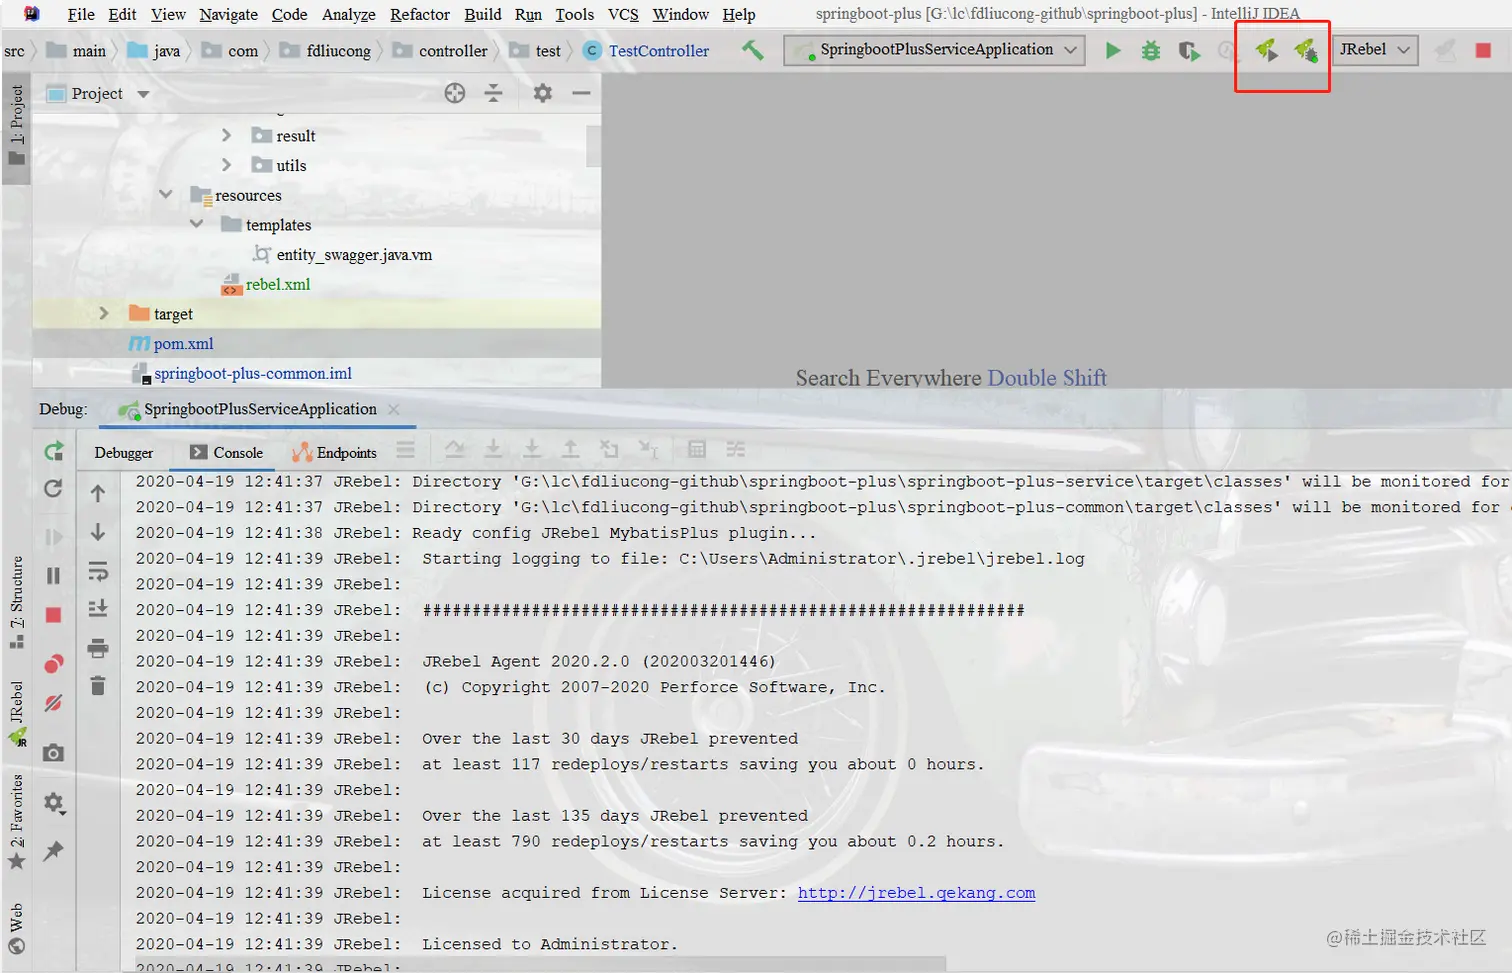The height and width of the screenshot is (973, 1512).
Task: Click the Evaluate Expression calculator icon
Action: (x=697, y=450)
